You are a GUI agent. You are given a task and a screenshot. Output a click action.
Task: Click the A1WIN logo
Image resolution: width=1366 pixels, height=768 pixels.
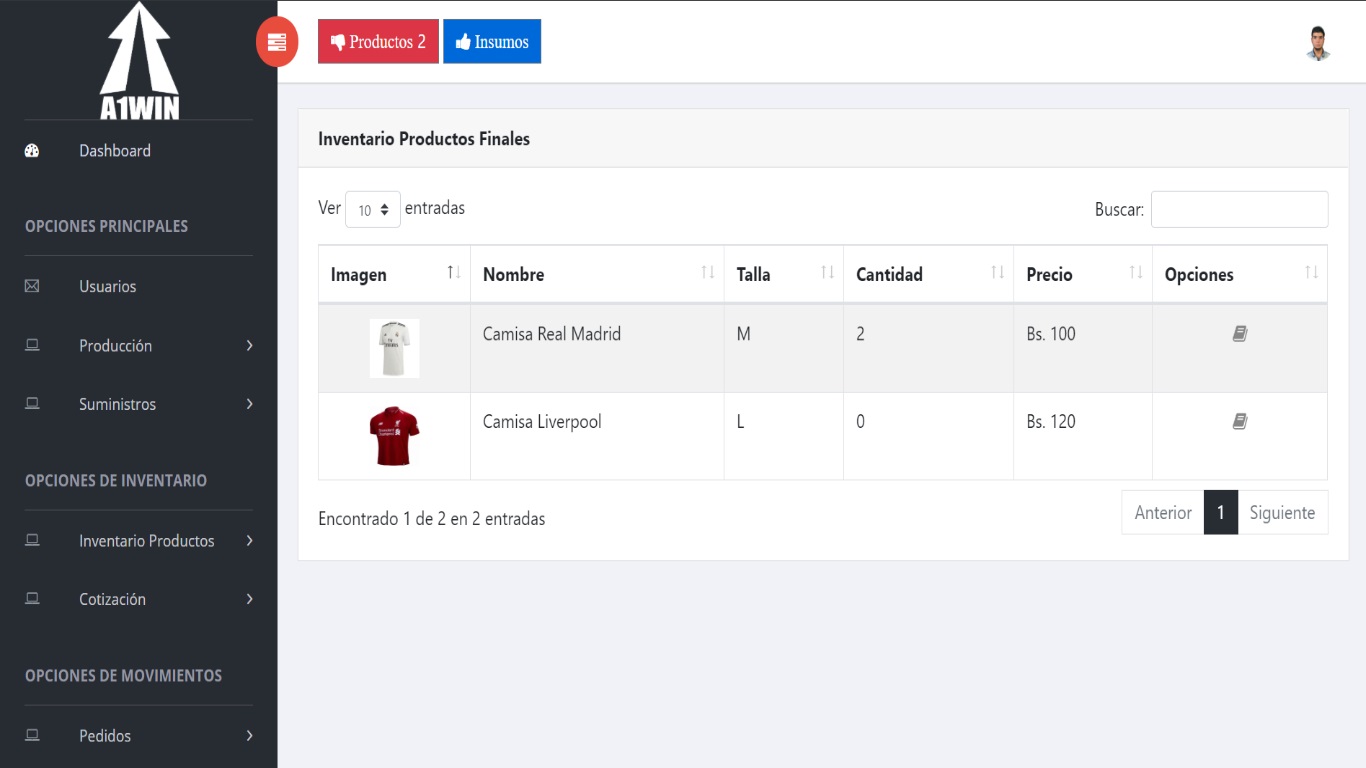tap(139, 62)
